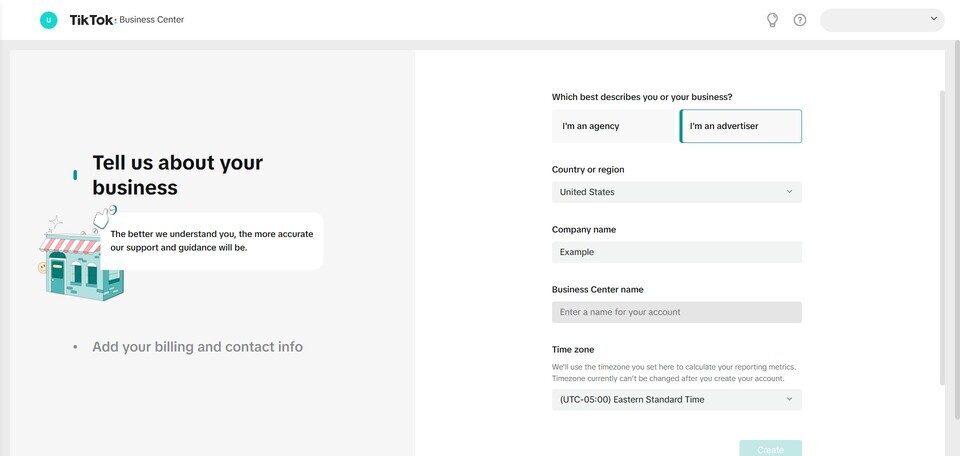Click the United States dropdown arrow
960x456 pixels.
click(x=789, y=192)
